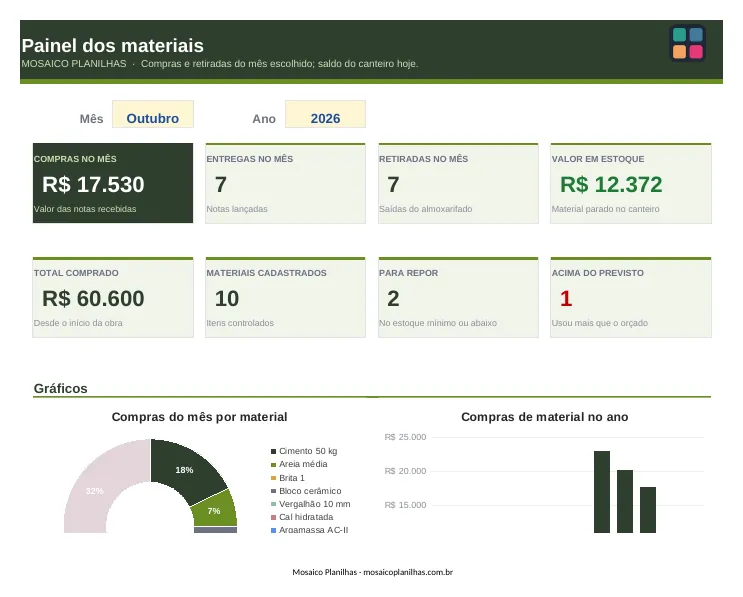743x597 pixels.
Task: Click the Itens controlados caption
Action: pyautogui.click(x=240, y=323)
